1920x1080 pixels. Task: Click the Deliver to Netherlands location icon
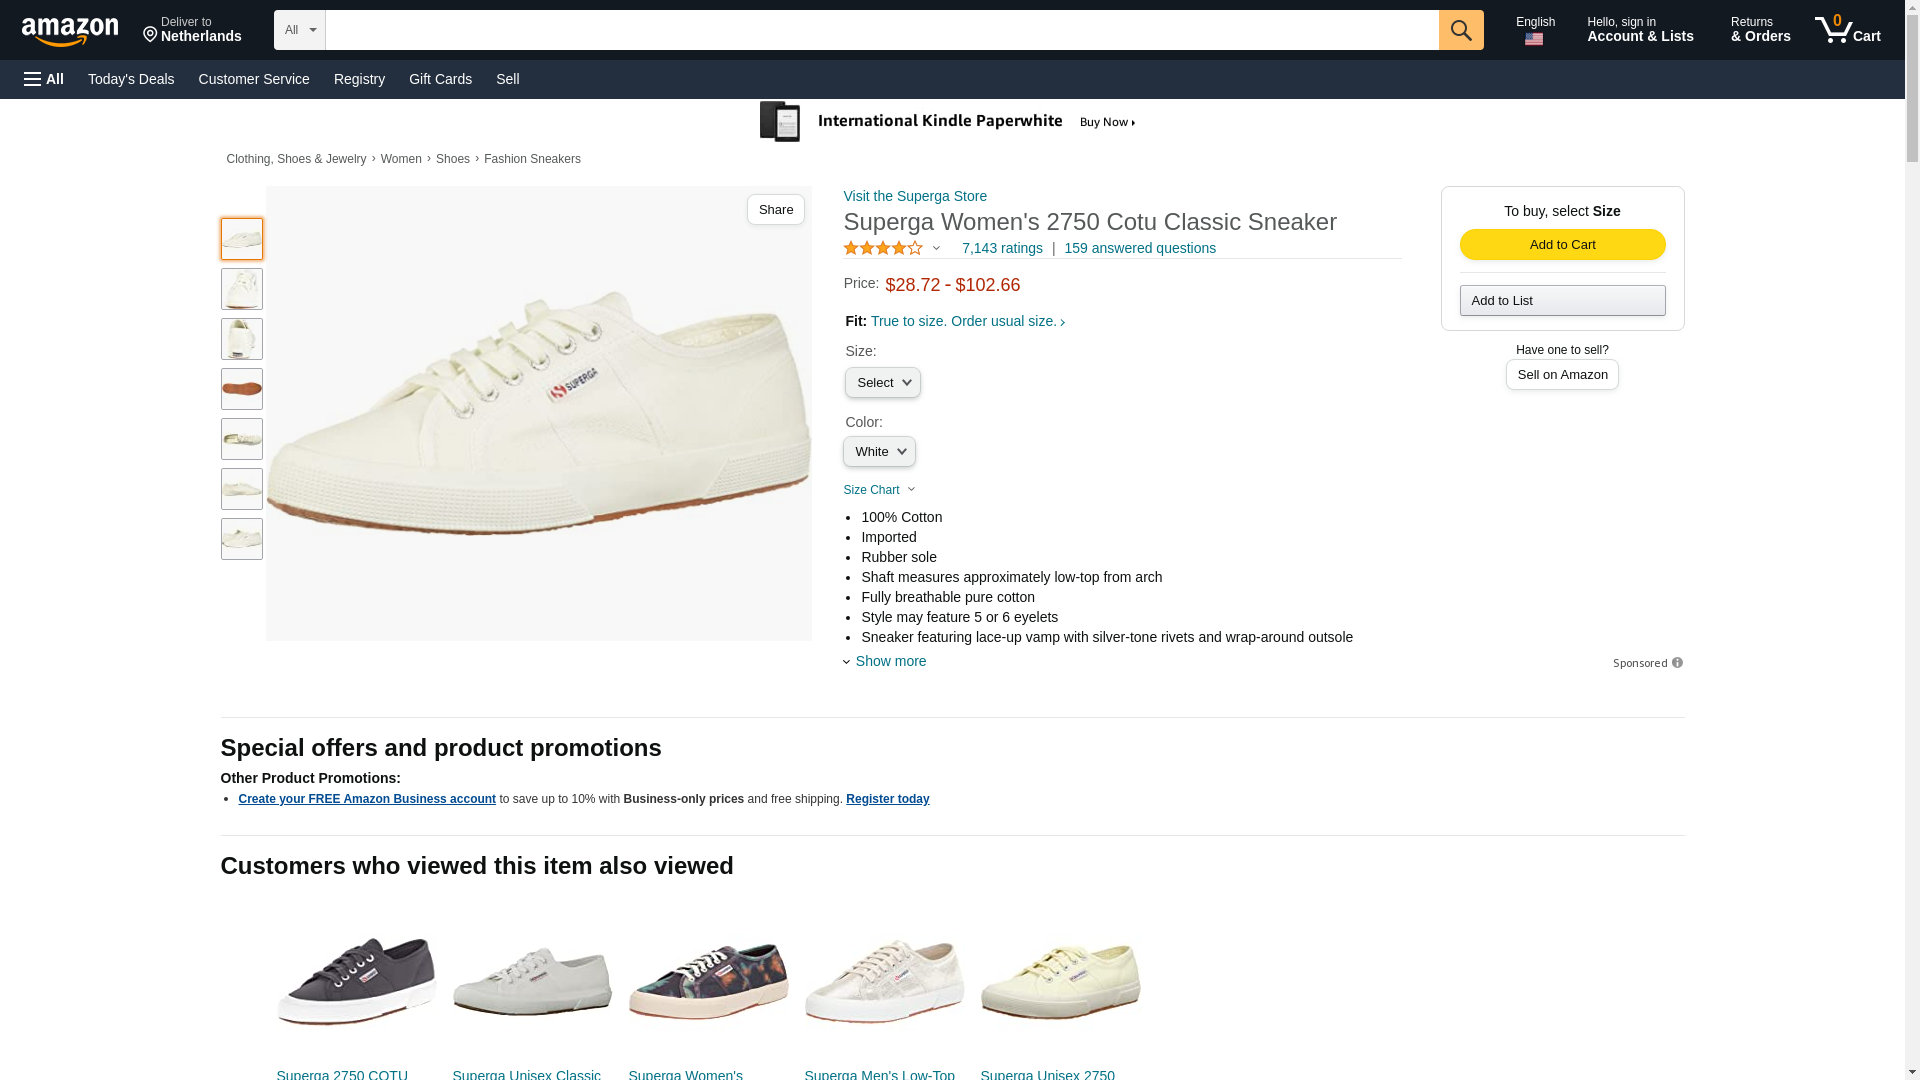coord(151,35)
